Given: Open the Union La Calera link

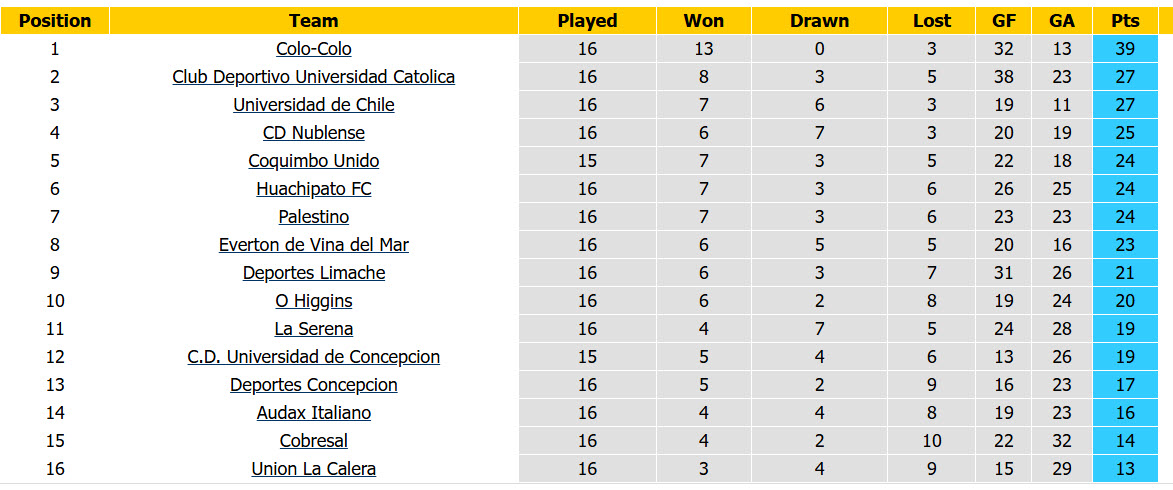Looking at the screenshot, I should [313, 469].
